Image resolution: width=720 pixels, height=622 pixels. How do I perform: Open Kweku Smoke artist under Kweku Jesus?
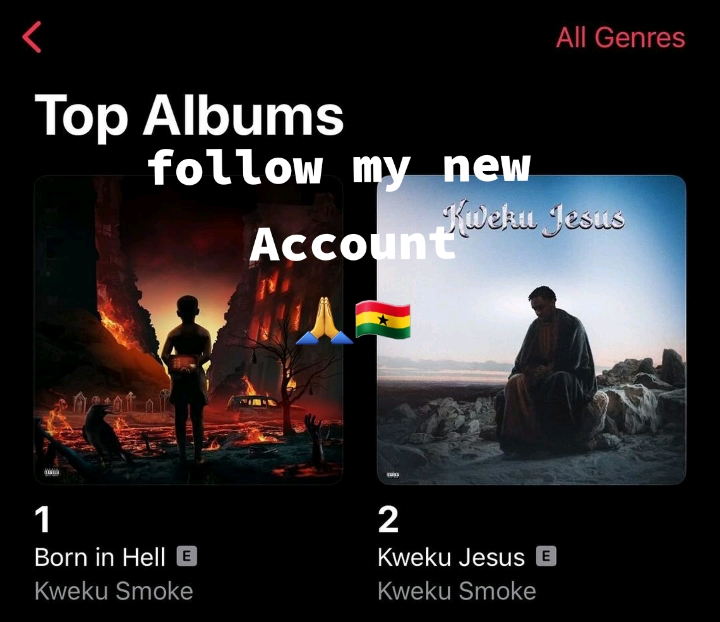[456, 591]
